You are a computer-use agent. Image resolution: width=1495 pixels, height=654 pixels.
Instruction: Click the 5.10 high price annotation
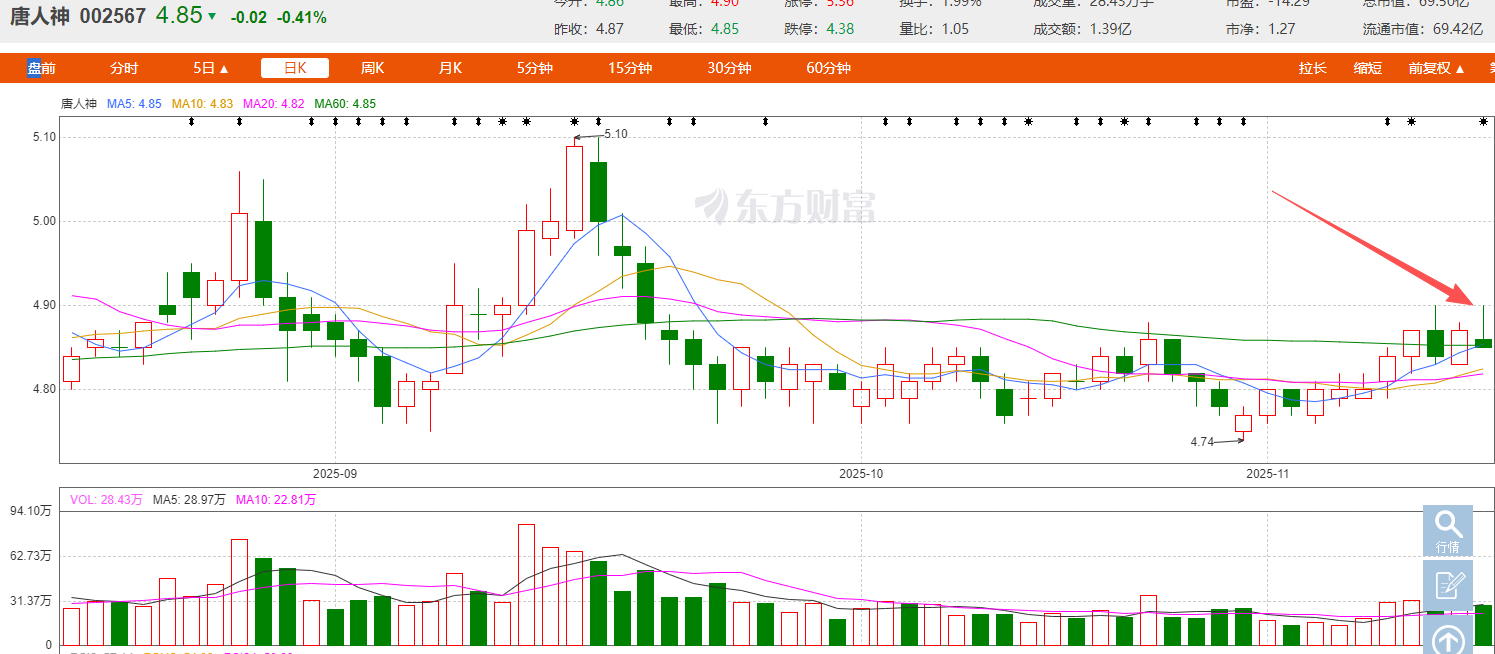coord(616,134)
